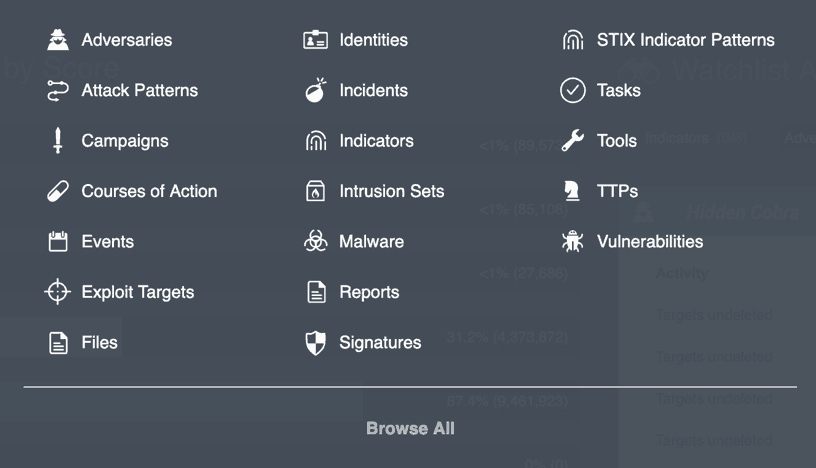Click the Signatures shield icon
The image size is (816, 468).
pos(315,343)
